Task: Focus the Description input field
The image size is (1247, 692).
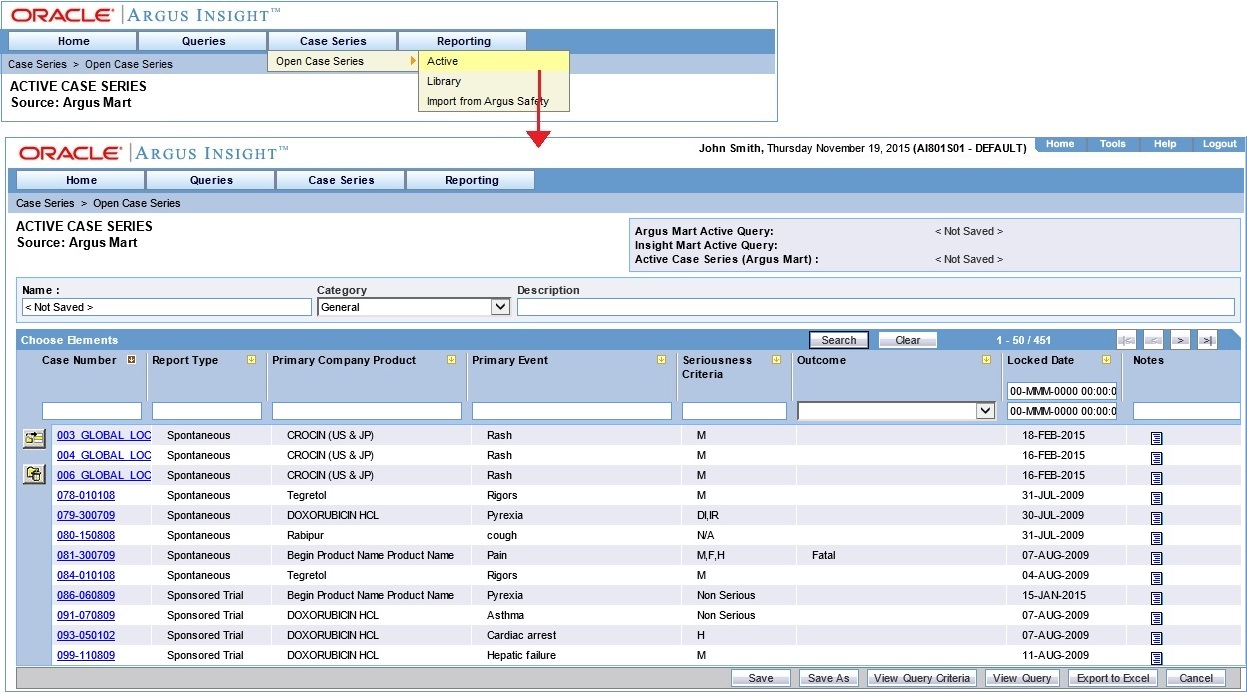Action: pos(875,307)
